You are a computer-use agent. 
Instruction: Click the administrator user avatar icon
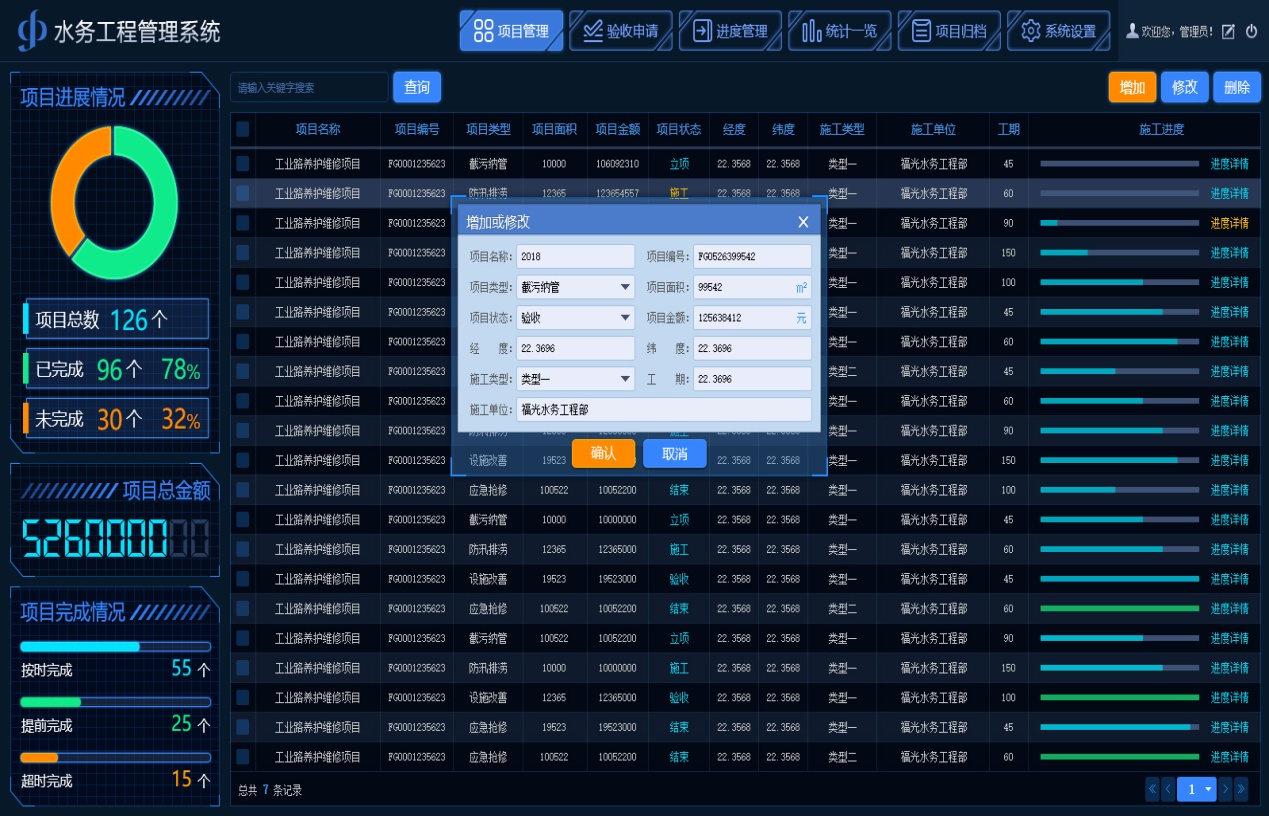pyautogui.click(x=1132, y=31)
